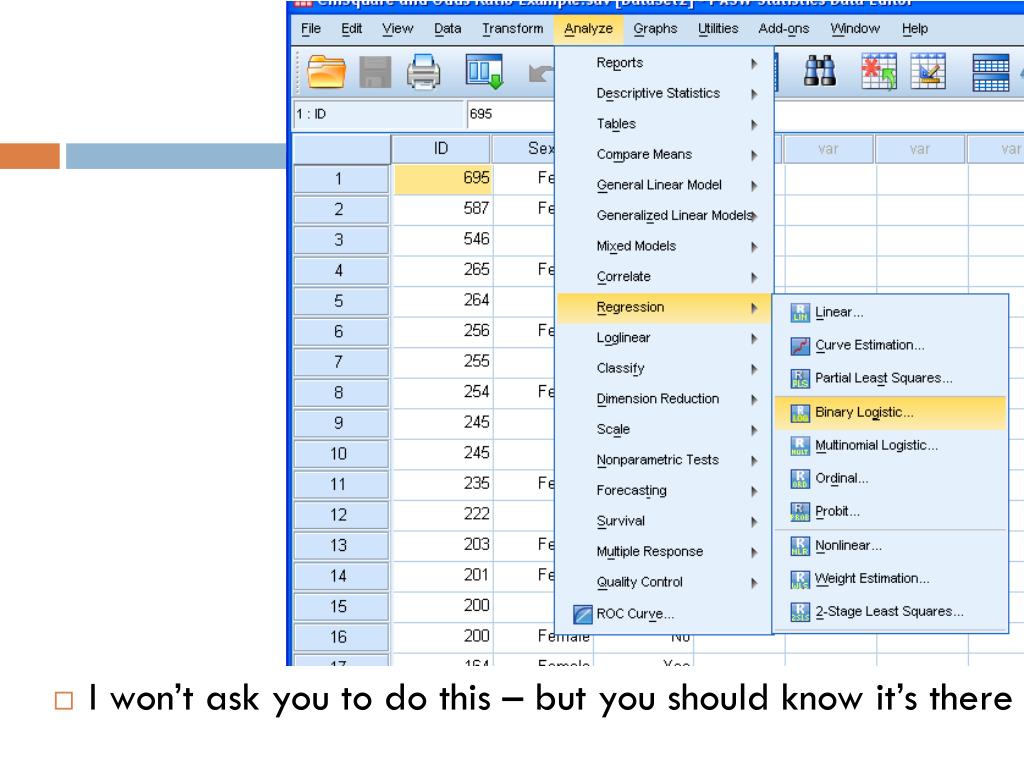1024x768 pixels.
Task: Expand the Classify submenu arrow
Action: point(754,369)
